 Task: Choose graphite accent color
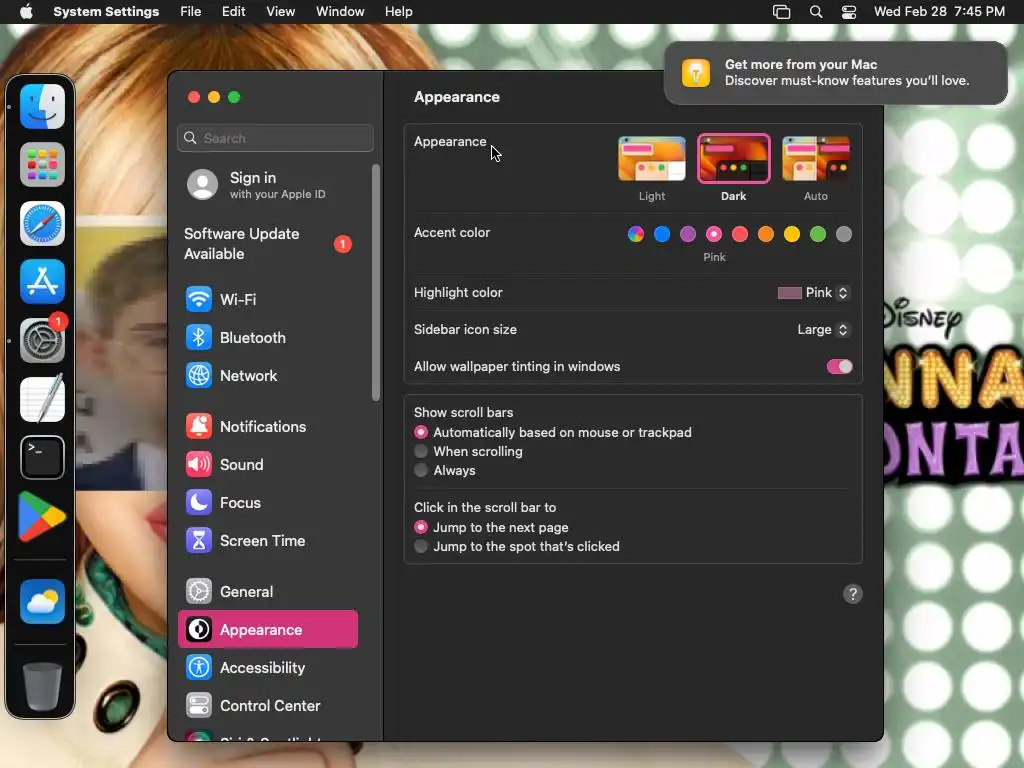click(844, 234)
